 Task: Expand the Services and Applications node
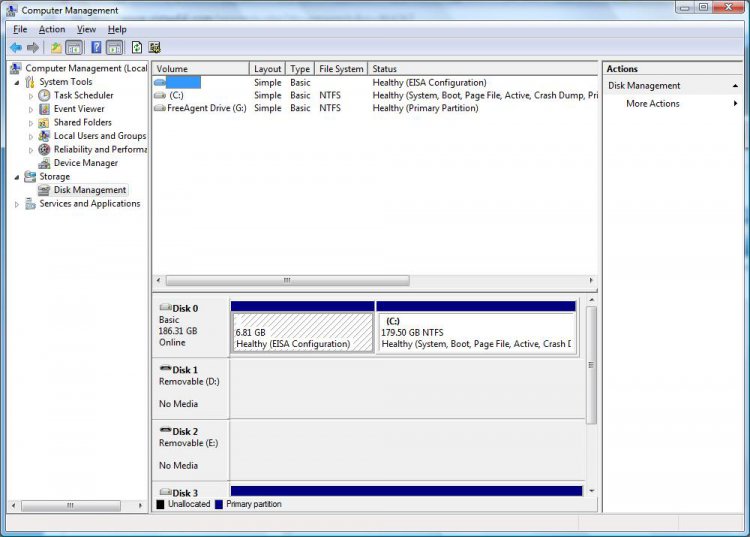17,204
